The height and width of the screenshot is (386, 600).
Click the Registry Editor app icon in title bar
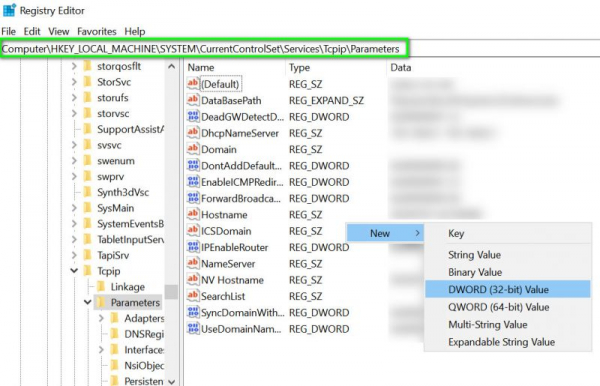click(9, 10)
